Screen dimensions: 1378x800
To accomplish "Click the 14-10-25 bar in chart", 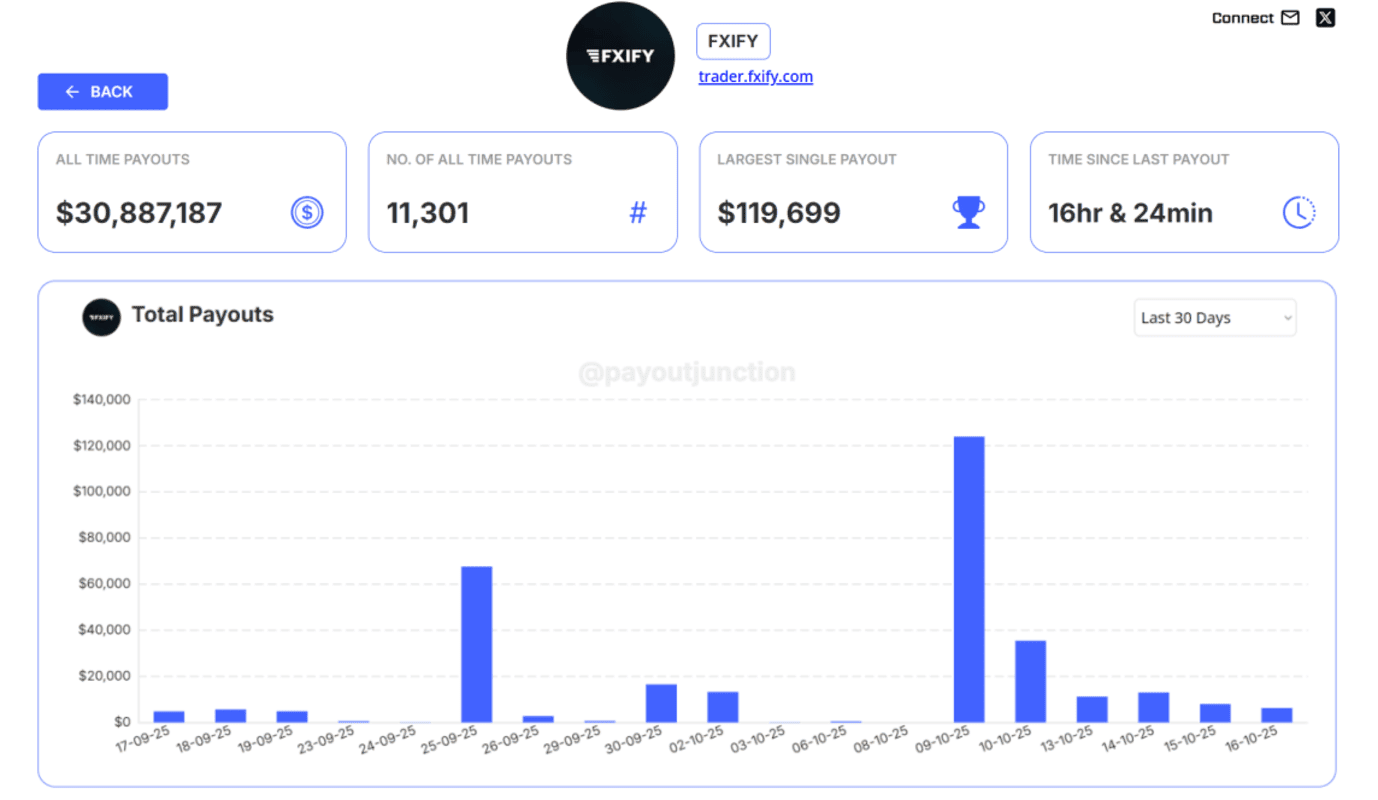I will point(1153,707).
